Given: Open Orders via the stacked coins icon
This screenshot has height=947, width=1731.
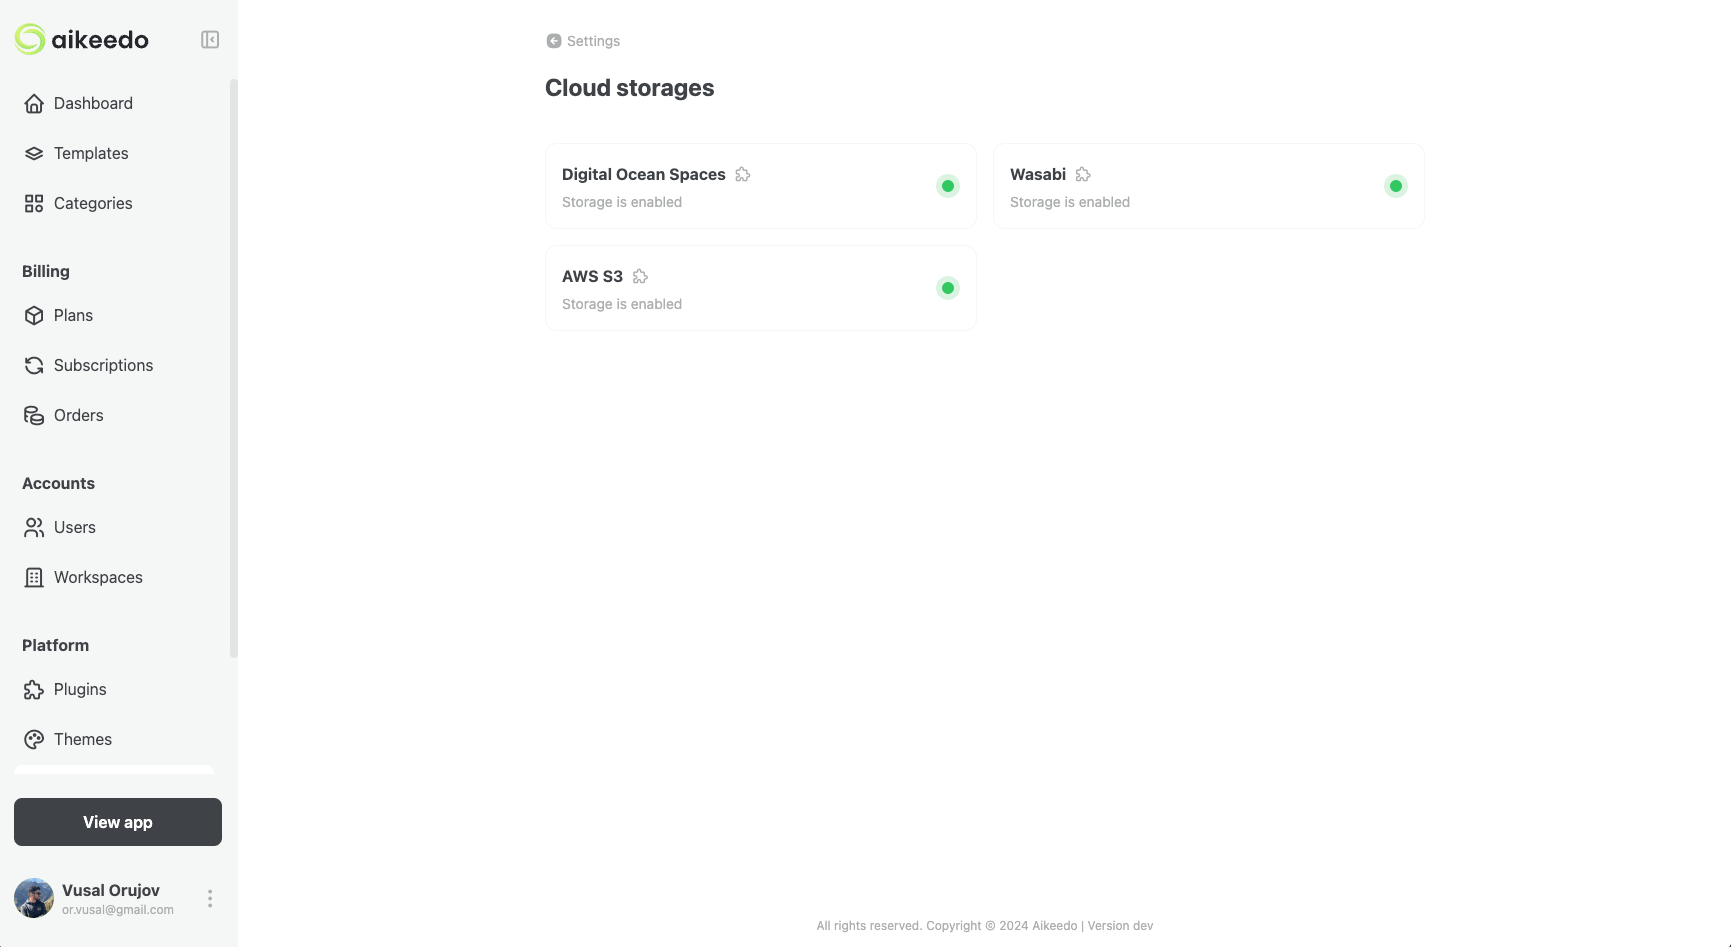Looking at the screenshot, I should (34, 415).
